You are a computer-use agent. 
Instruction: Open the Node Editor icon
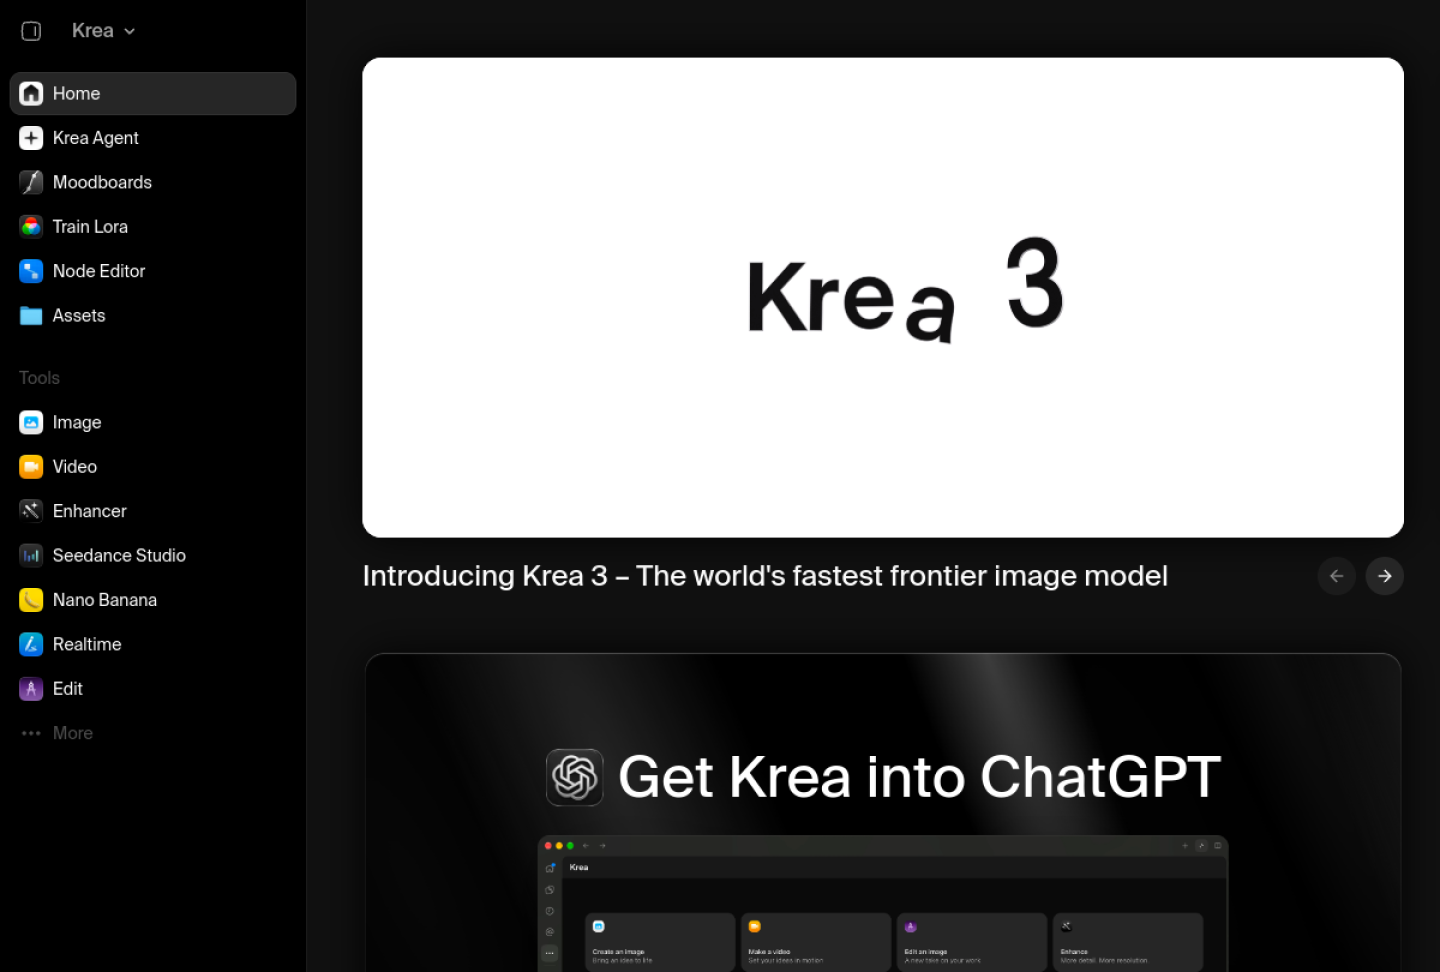coord(31,271)
